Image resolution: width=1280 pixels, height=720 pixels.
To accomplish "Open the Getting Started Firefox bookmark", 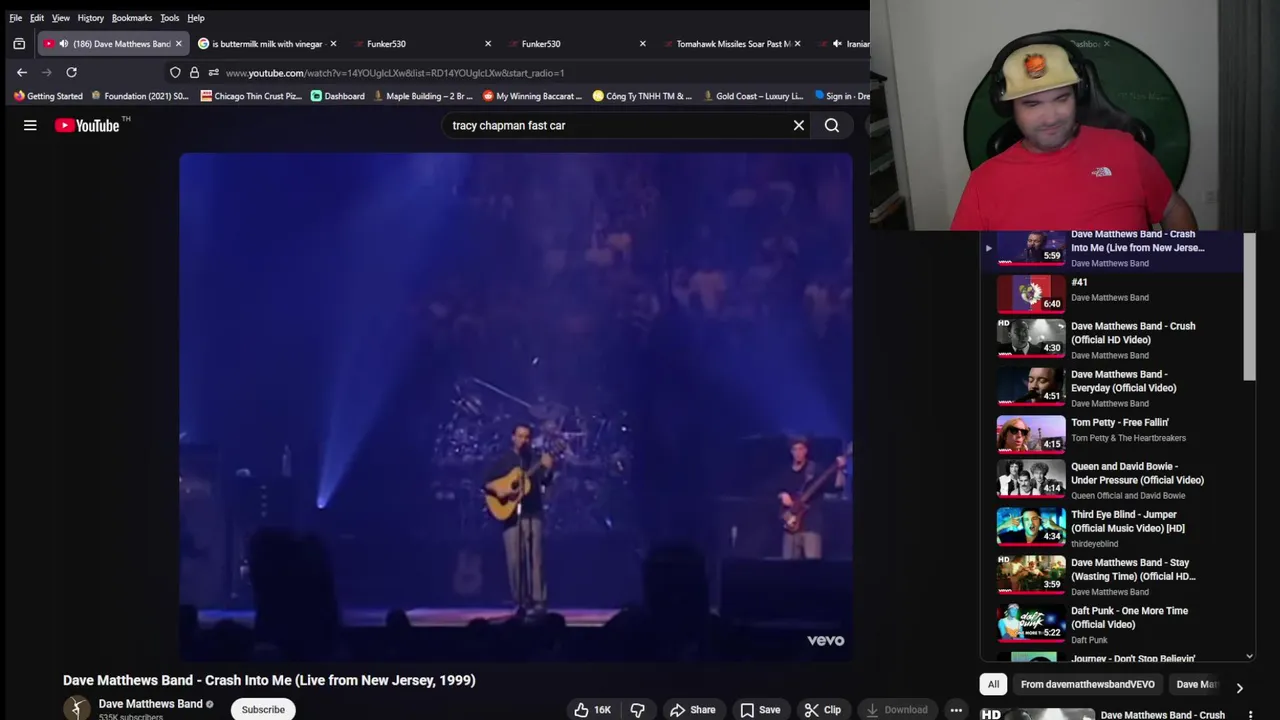I will pos(48,96).
